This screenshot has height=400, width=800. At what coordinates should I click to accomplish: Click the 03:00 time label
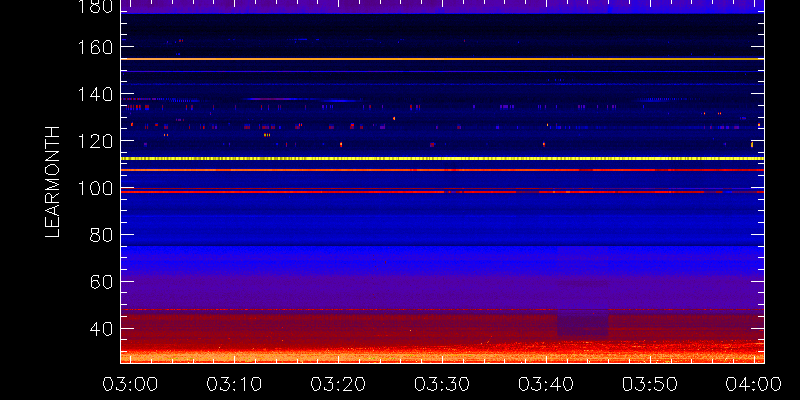(130, 384)
